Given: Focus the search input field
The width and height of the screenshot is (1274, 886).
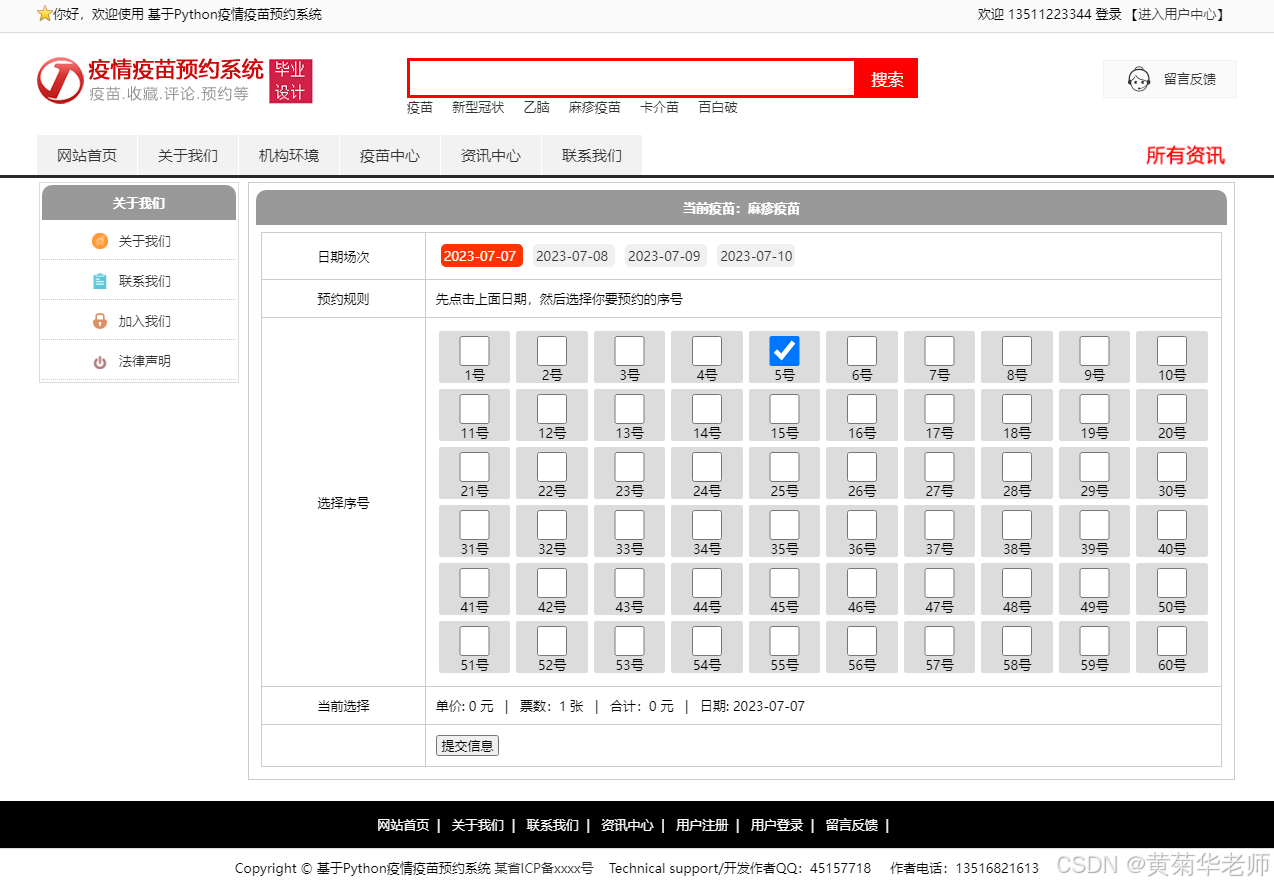Looking at the screenshot, I should [x=632, y=78].
